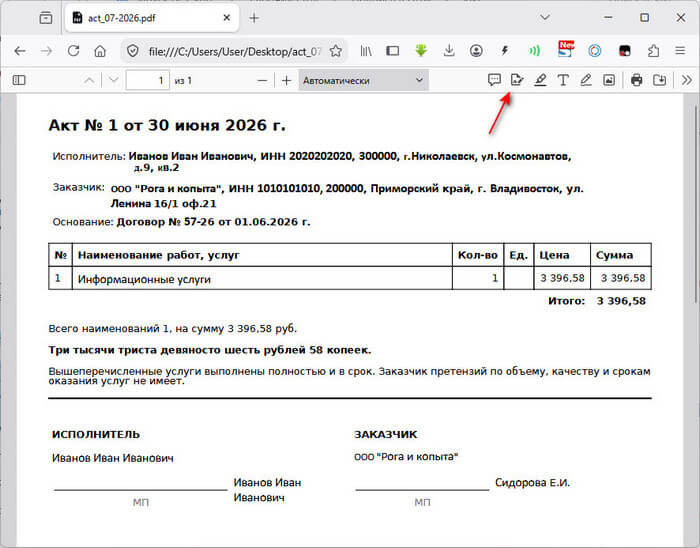Zoom out the PDF document

[262, 81]
